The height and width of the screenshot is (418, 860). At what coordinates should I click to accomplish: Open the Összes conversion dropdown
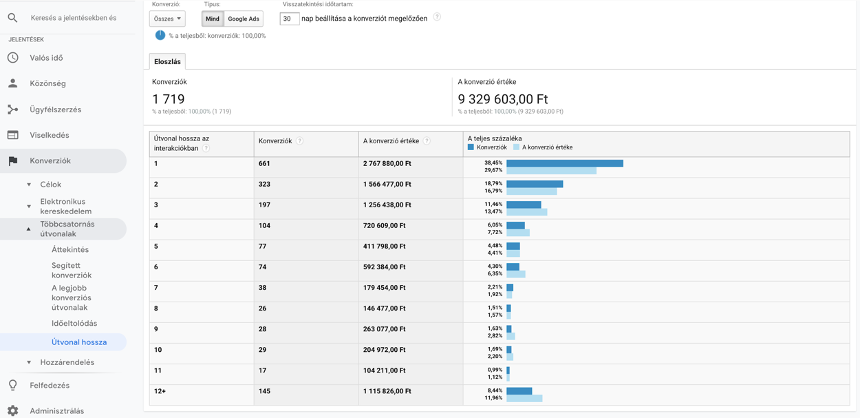pos(167,19)
